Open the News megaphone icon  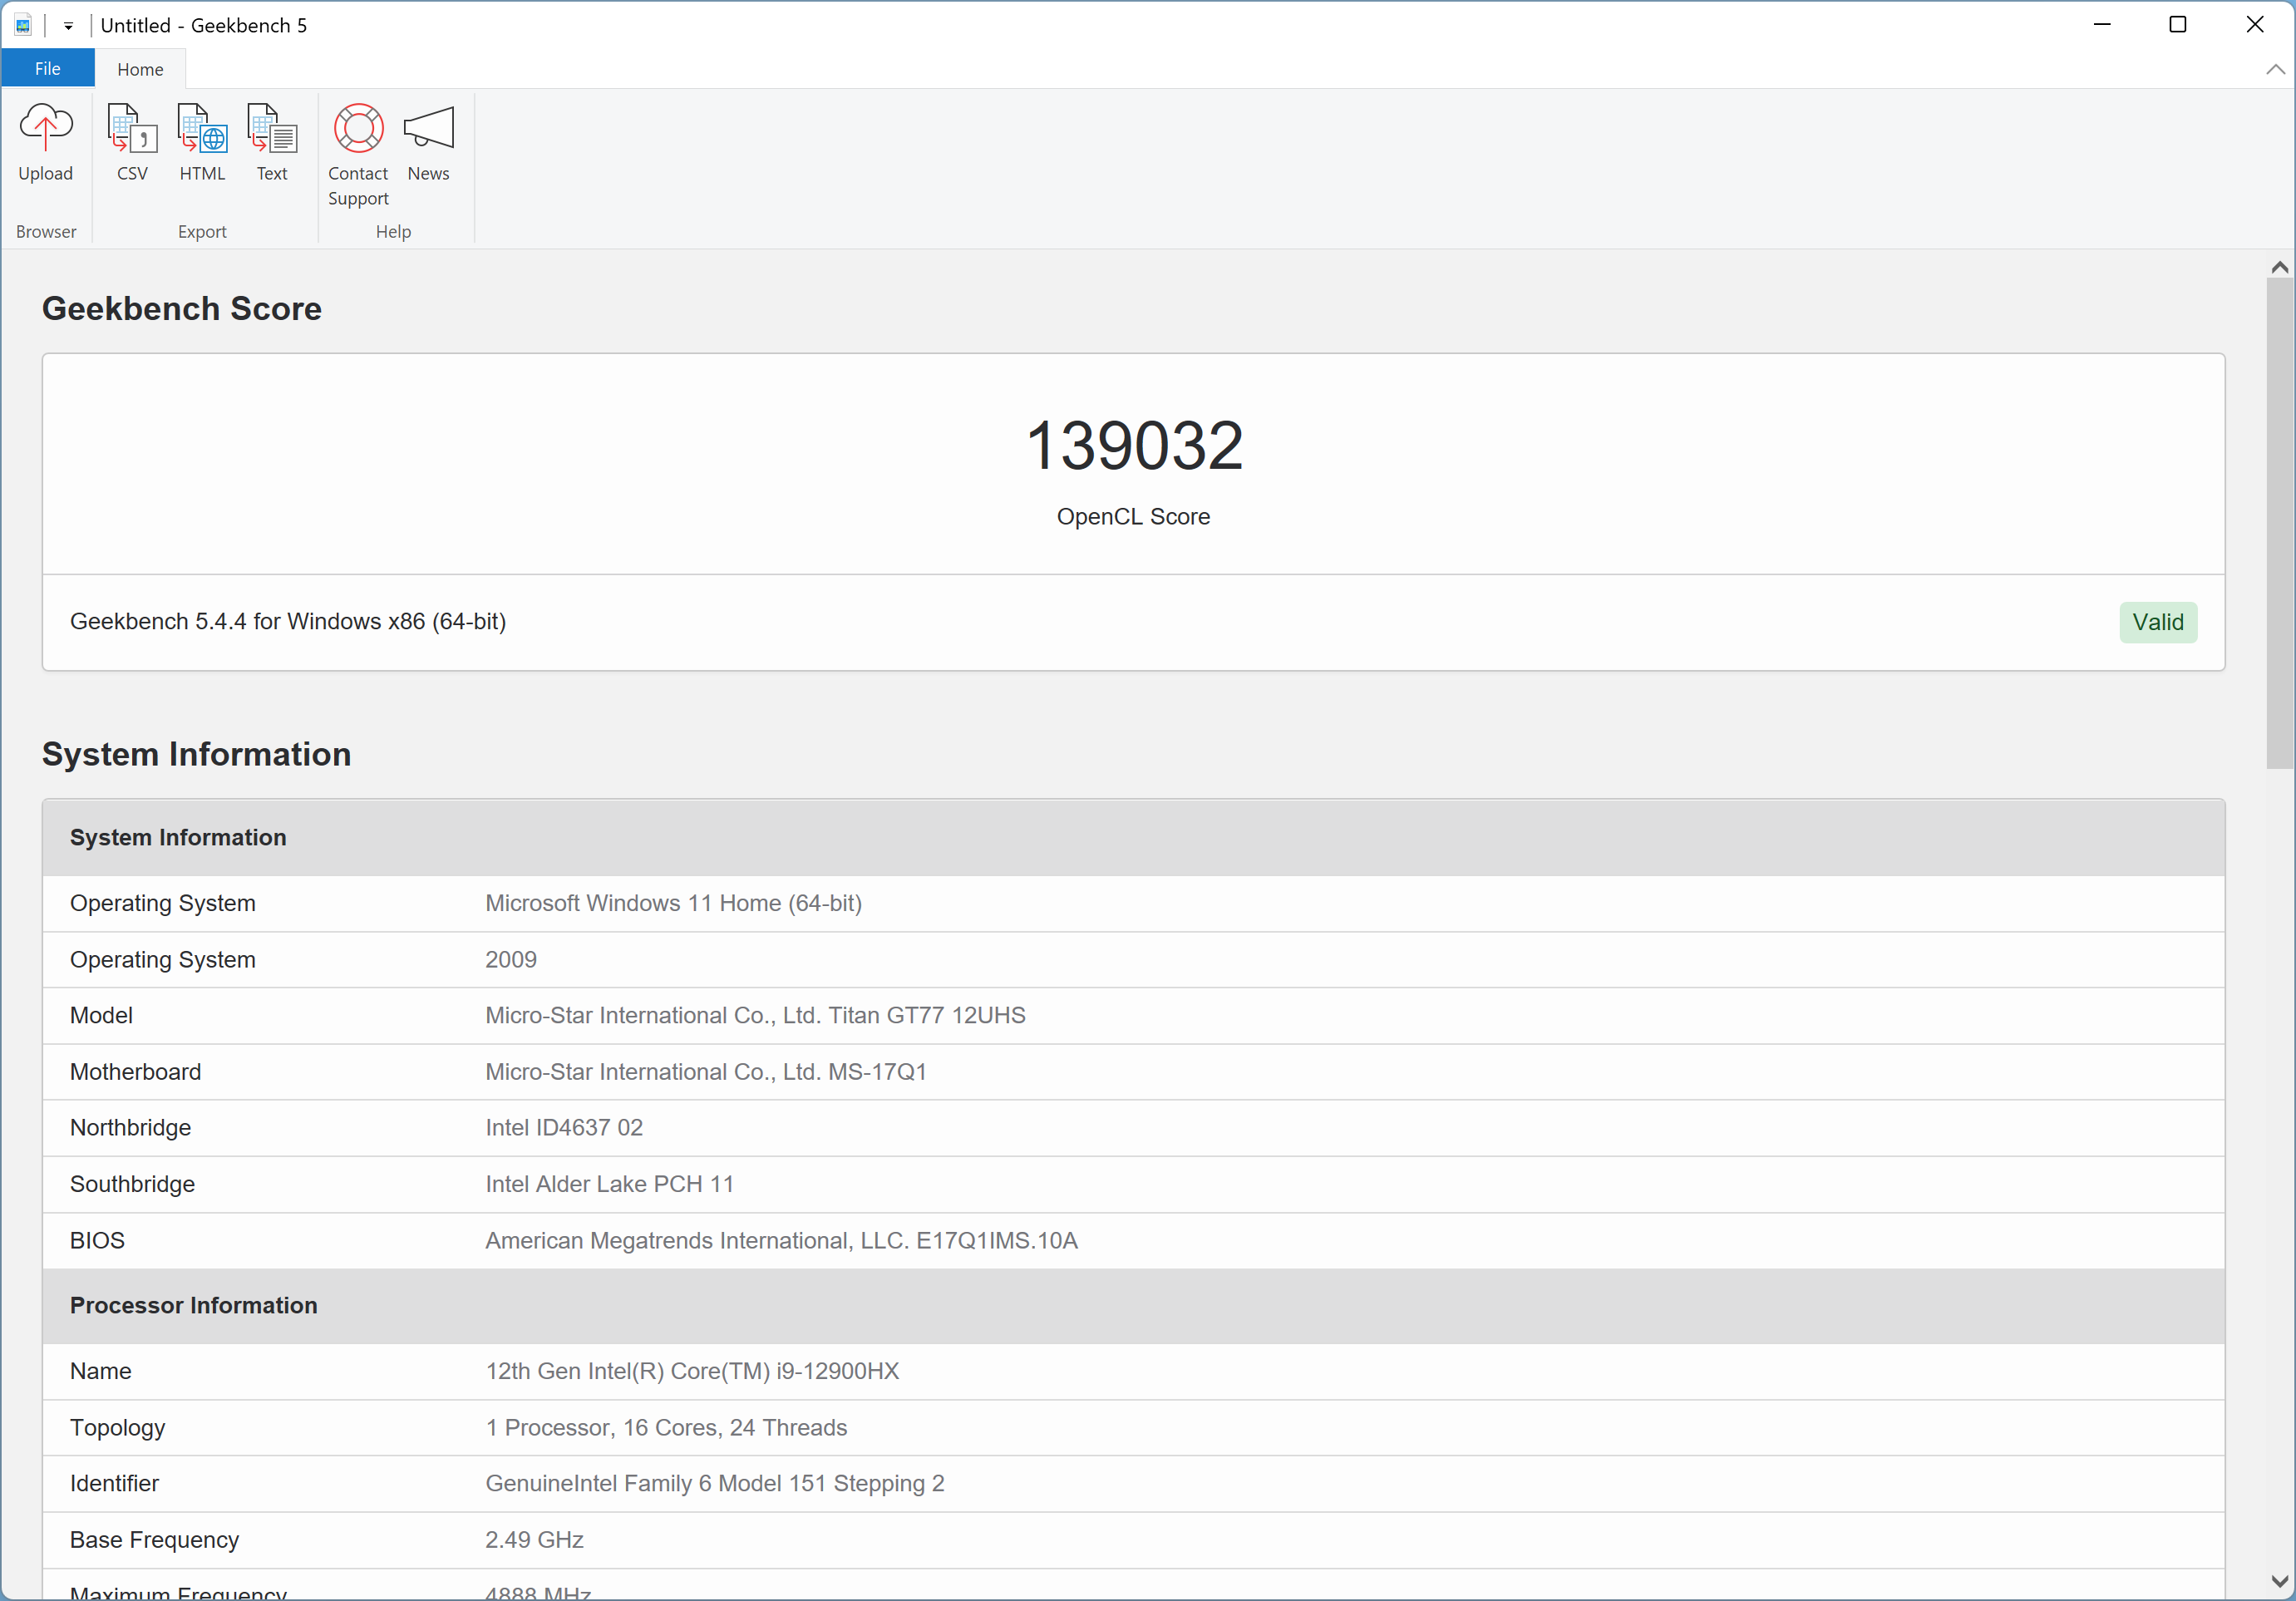[428, 128]
